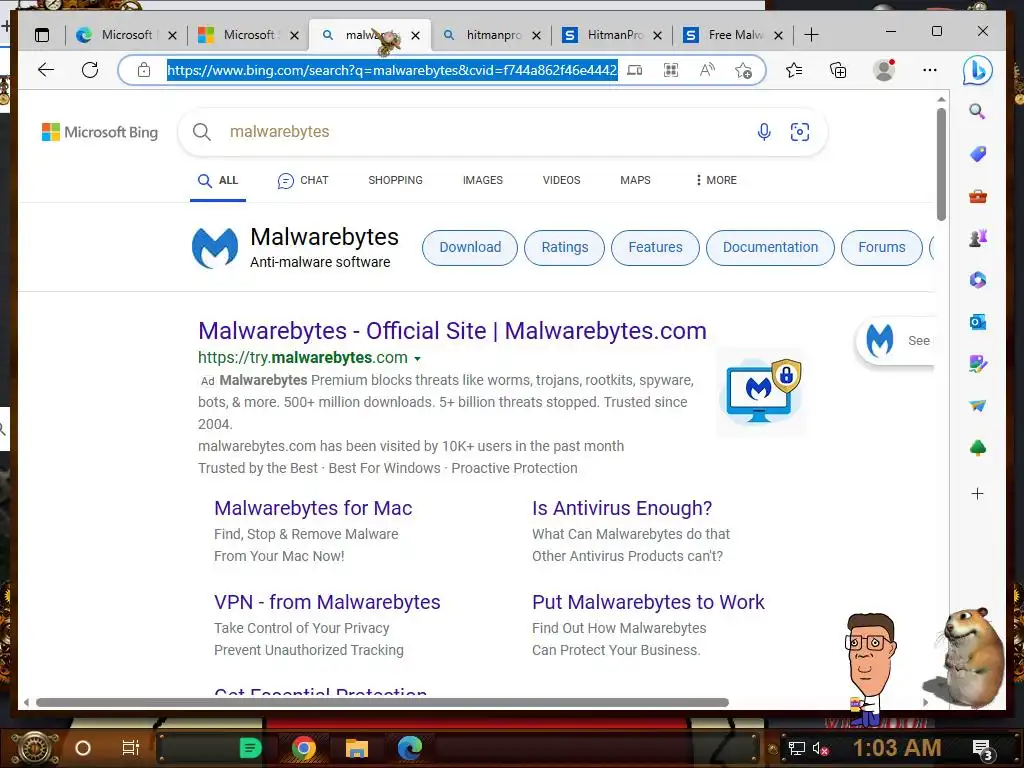The height and width of the screenshot is (768, 1024).
Task: Expand the MORE search options
Action: point(716,180)
